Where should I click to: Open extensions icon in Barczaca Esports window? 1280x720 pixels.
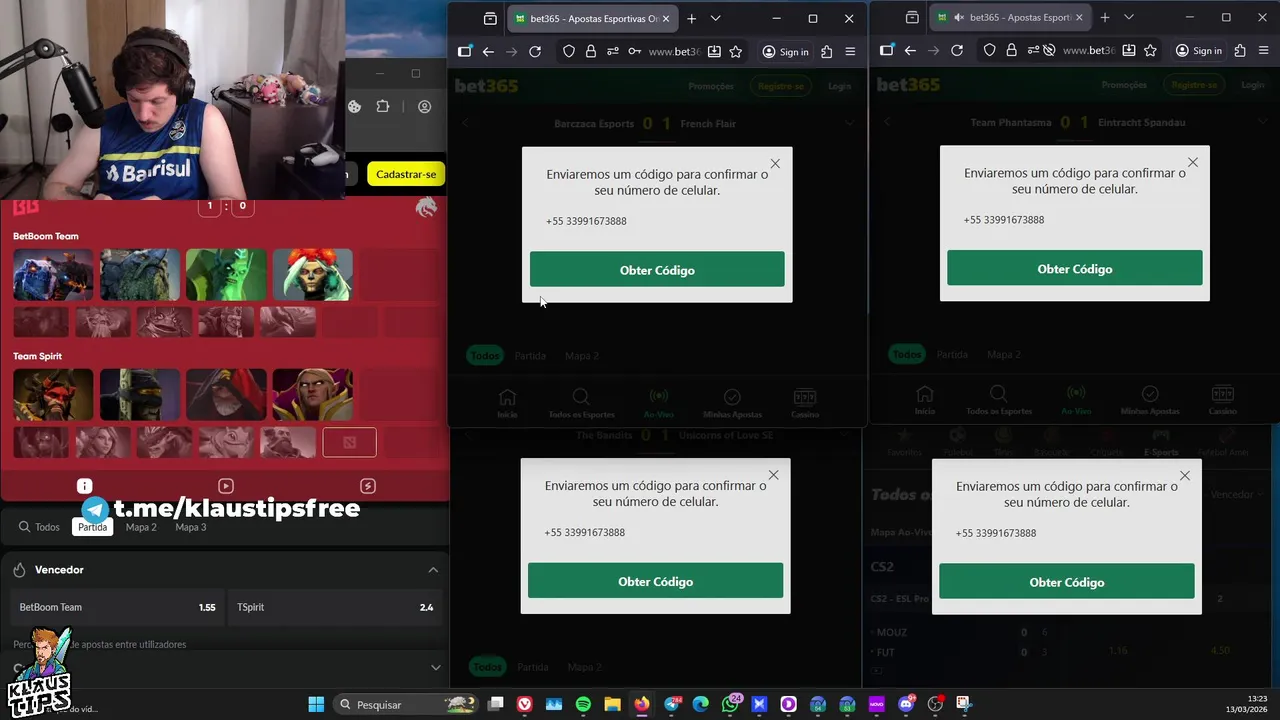[x=827, y=51]
